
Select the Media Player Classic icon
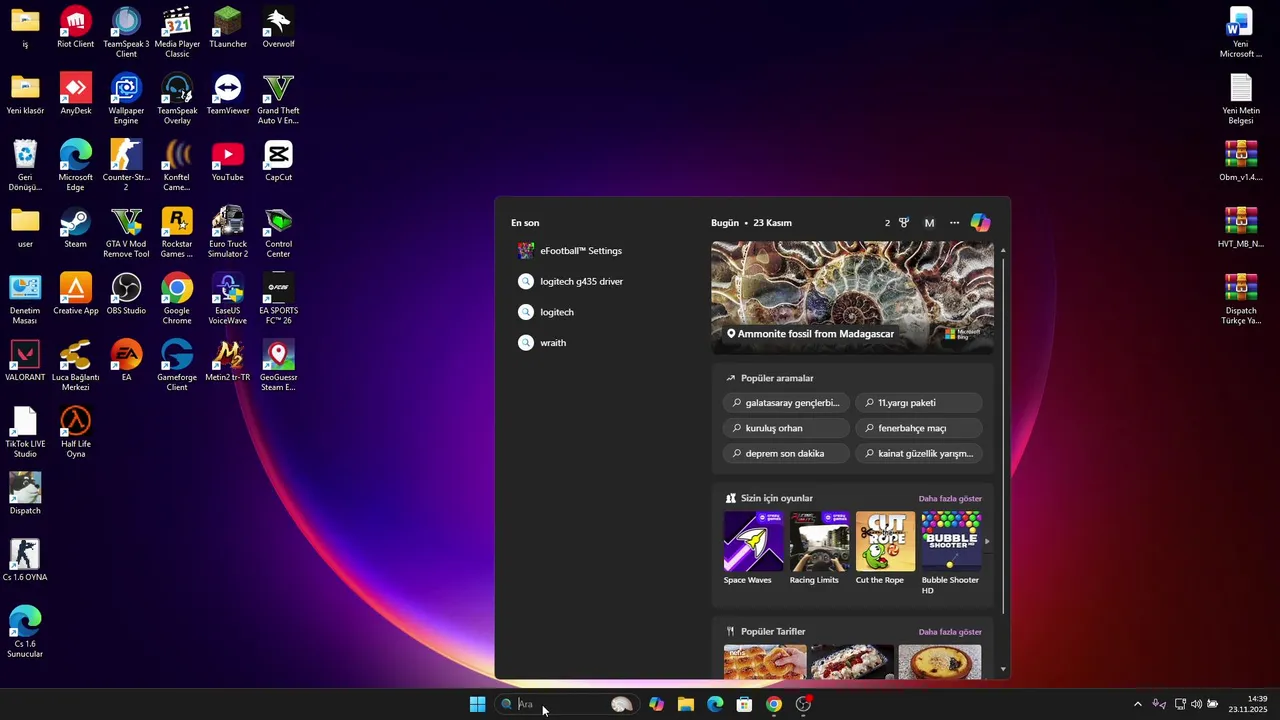(177, 32)
